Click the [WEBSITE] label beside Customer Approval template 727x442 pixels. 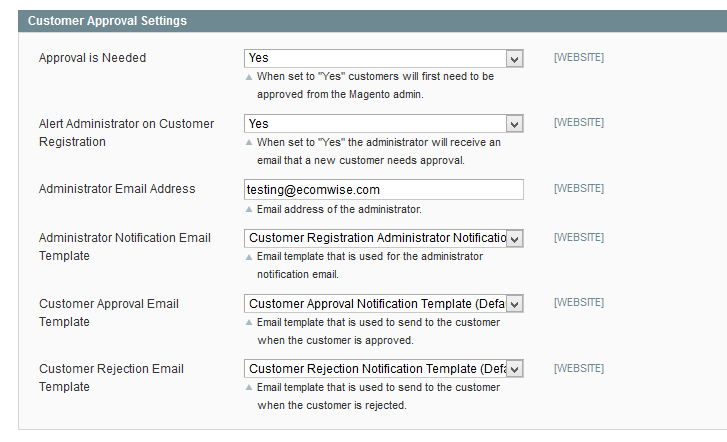[579, 302]
